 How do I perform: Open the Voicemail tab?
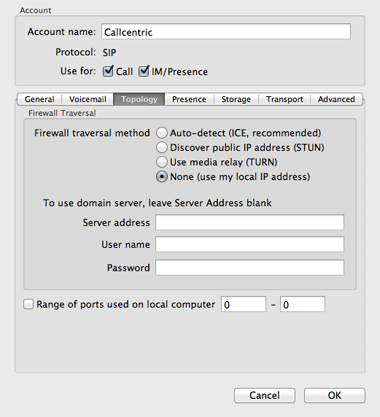88,99
